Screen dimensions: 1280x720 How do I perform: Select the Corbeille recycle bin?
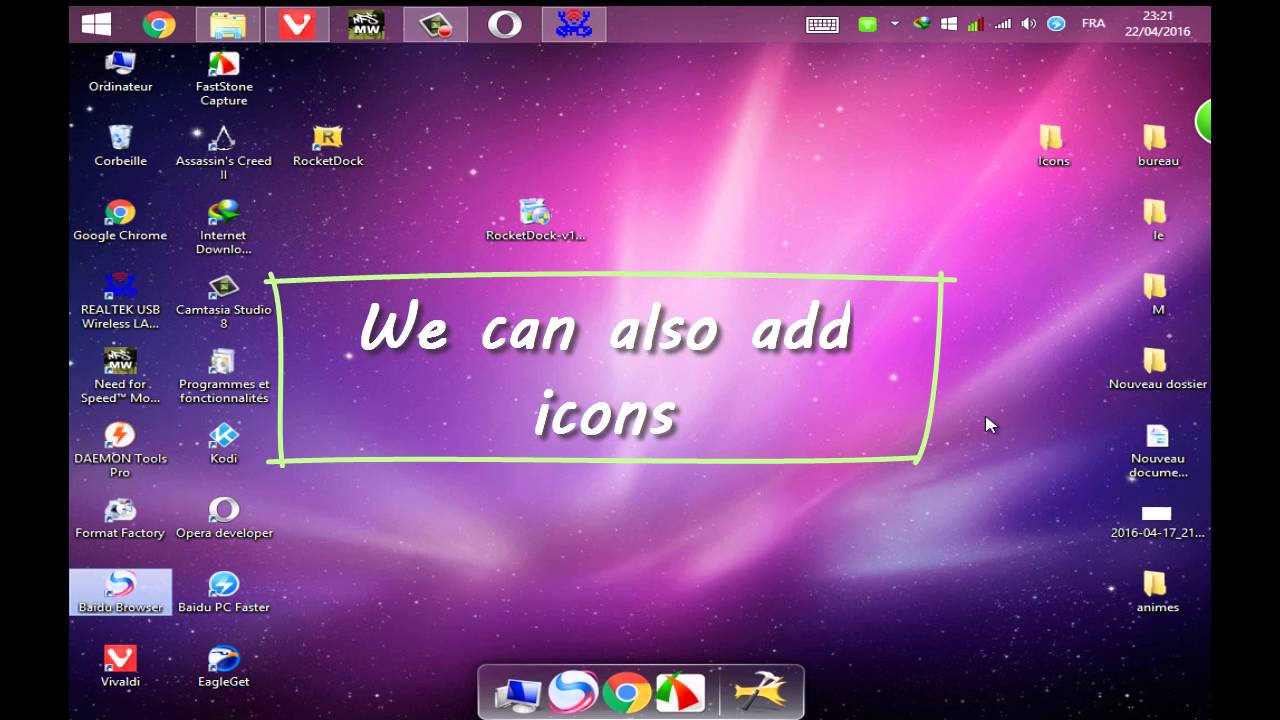coord(120,145)
